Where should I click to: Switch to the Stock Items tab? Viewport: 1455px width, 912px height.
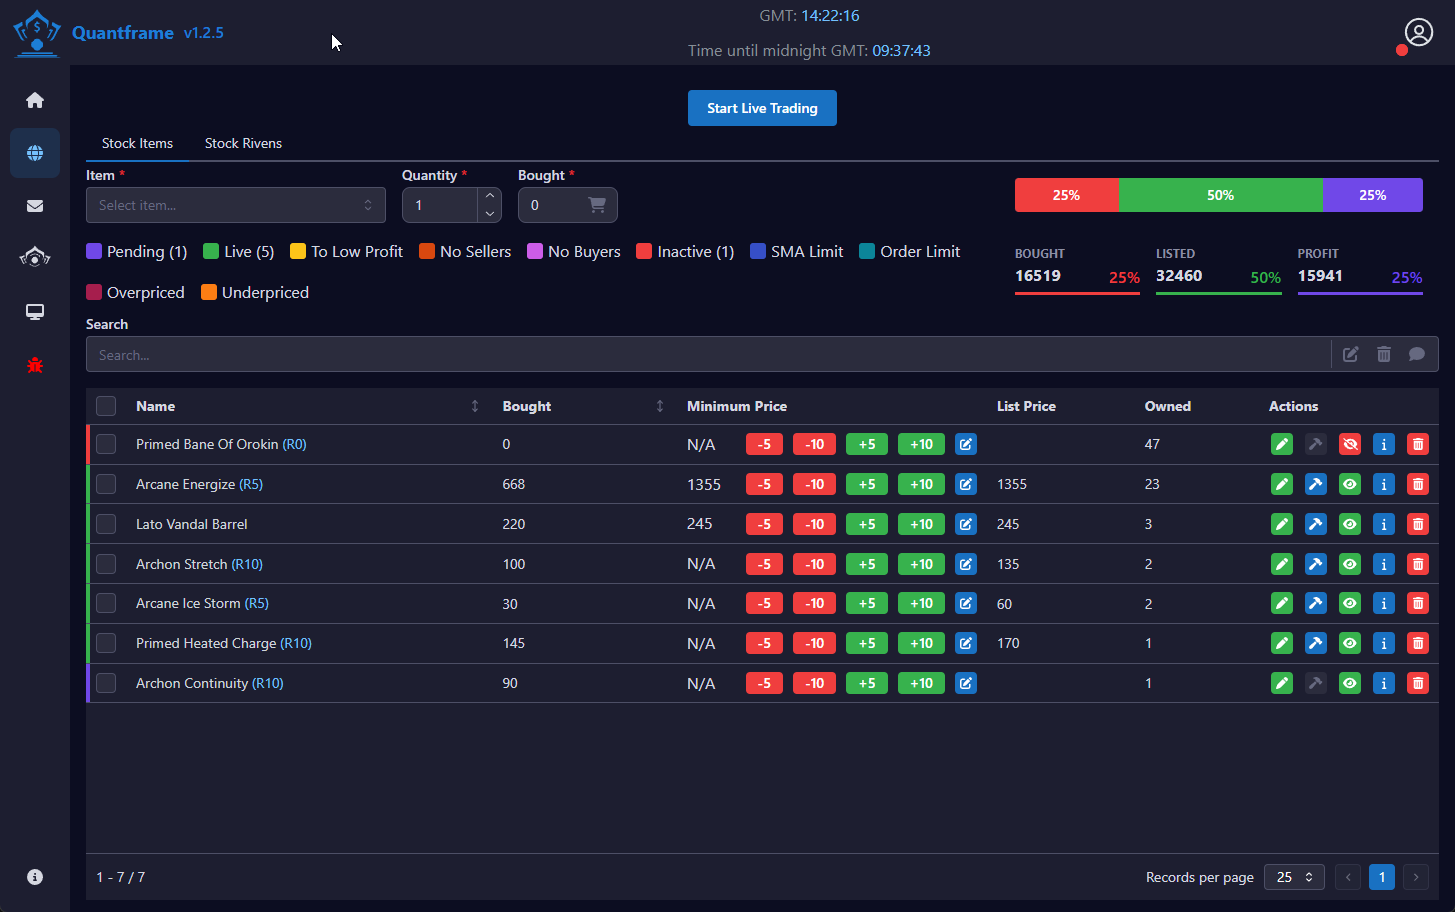137,143
